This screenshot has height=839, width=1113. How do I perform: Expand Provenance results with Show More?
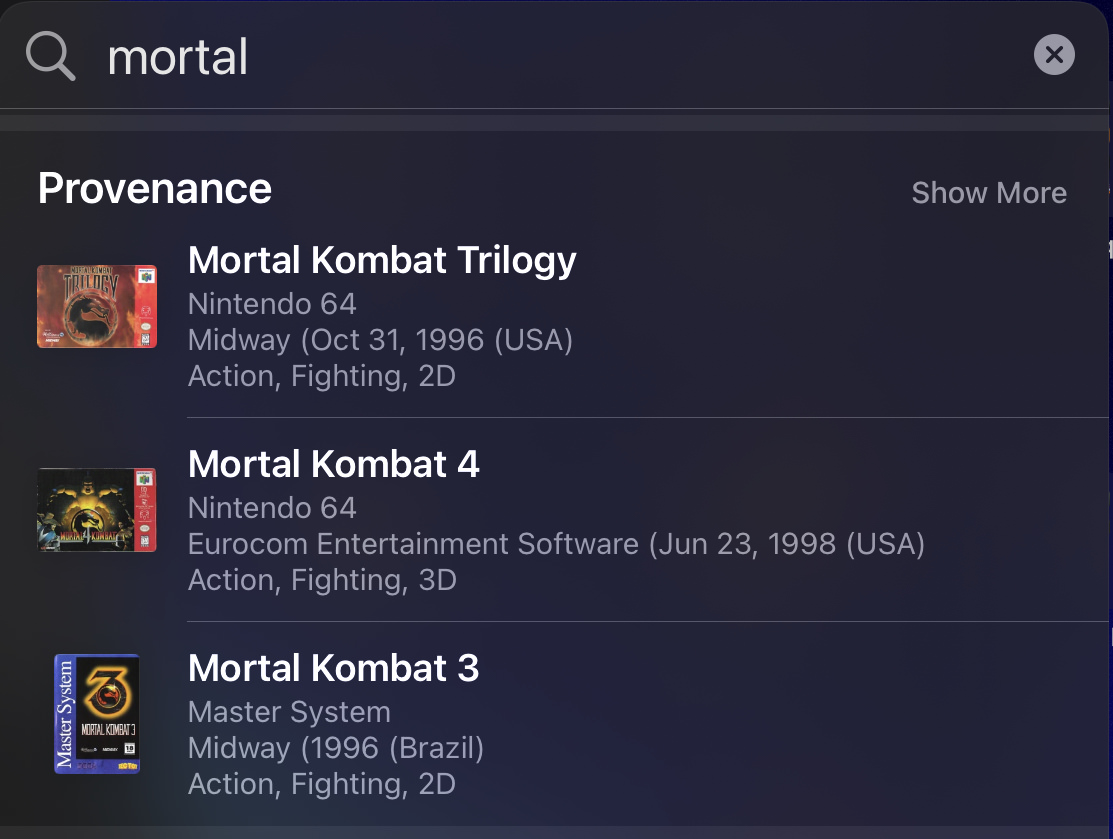(989, 193)
